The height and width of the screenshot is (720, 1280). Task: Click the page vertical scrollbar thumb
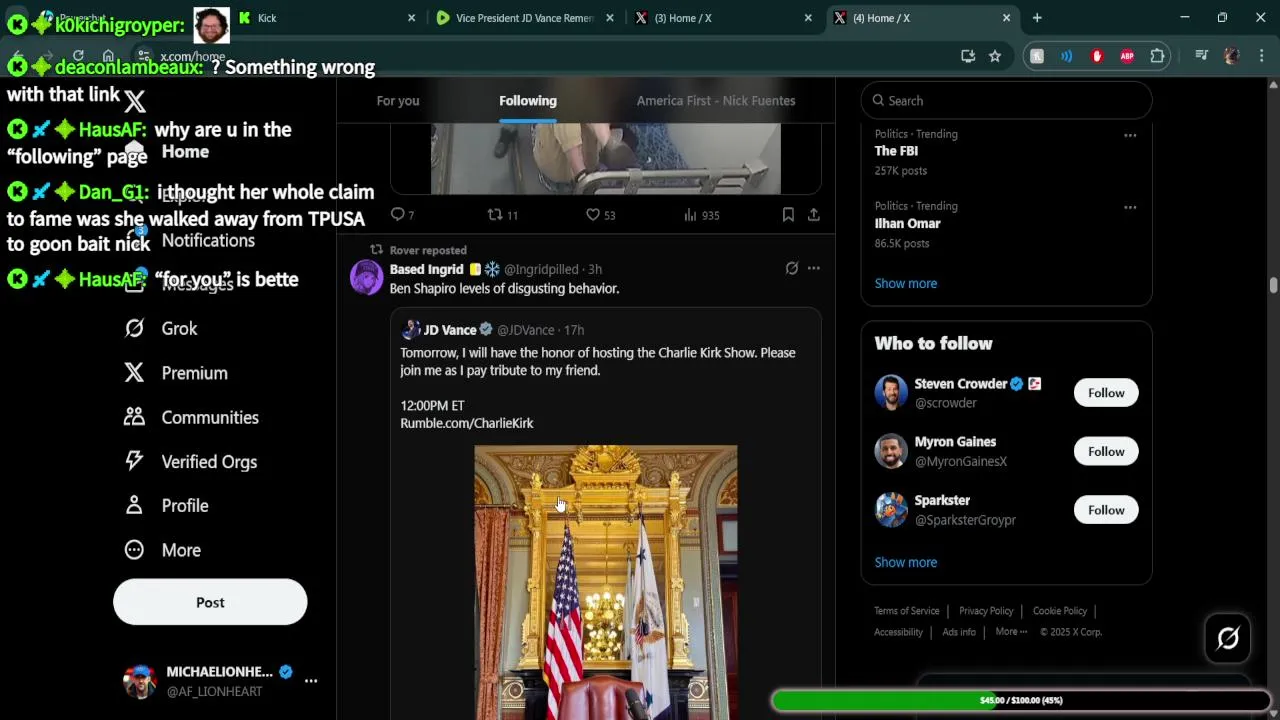[1273, 284]
